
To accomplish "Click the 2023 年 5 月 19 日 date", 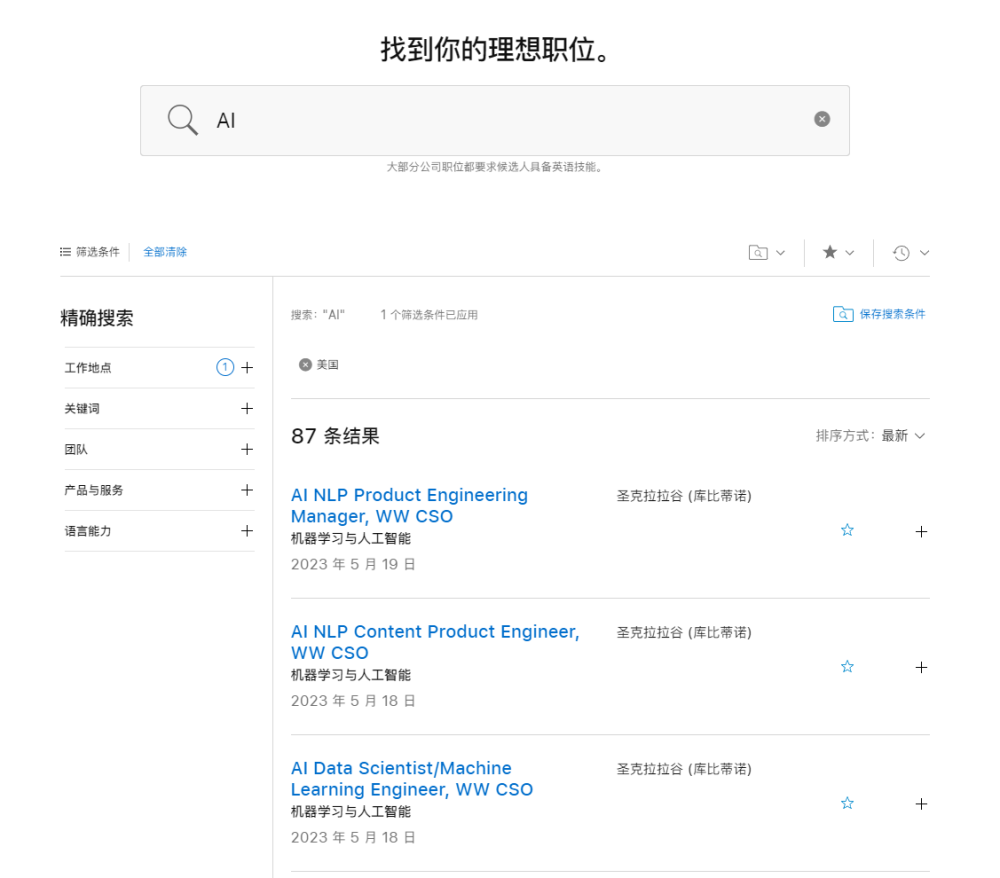I will click(x=353, y=564).
